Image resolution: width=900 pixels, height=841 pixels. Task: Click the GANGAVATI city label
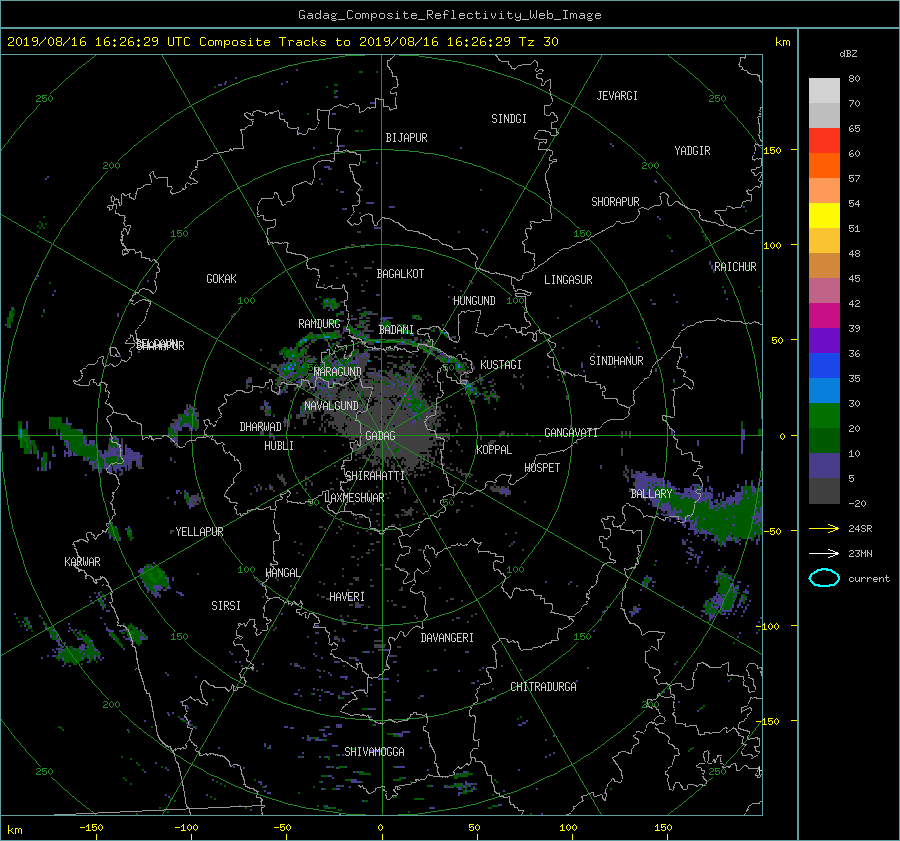[571, 432]
